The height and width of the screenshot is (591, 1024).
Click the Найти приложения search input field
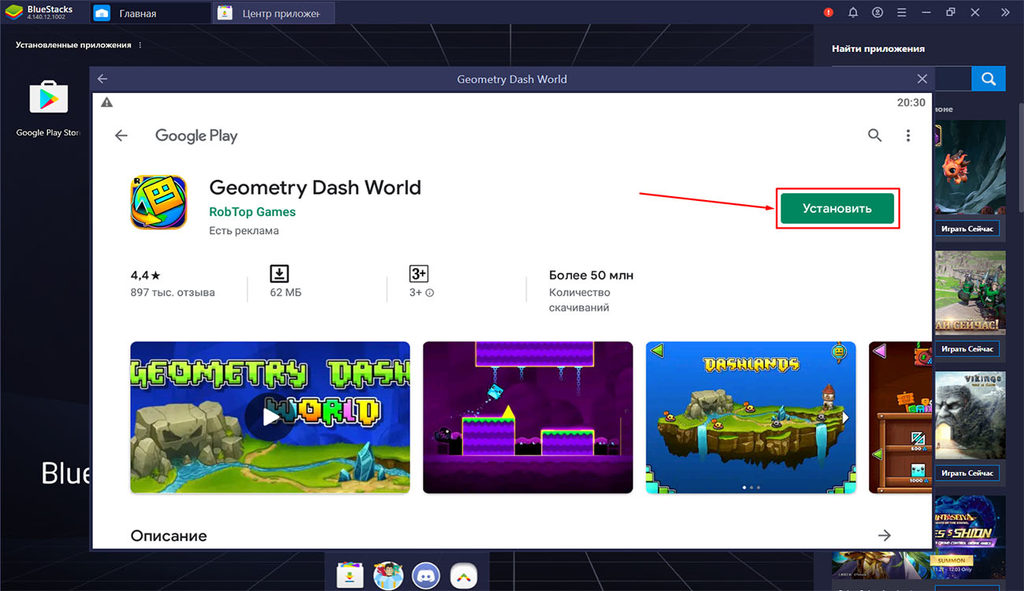[x=952, y=79]
